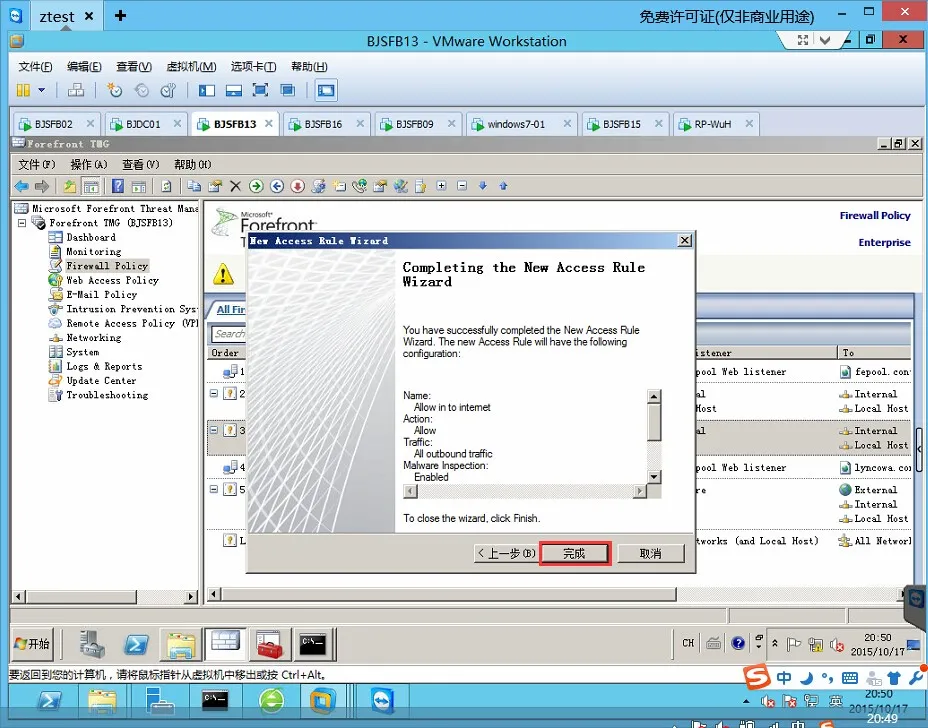Click the TMG toolbar refresh icon
The image size is (928, 728).
click(166, 186)
